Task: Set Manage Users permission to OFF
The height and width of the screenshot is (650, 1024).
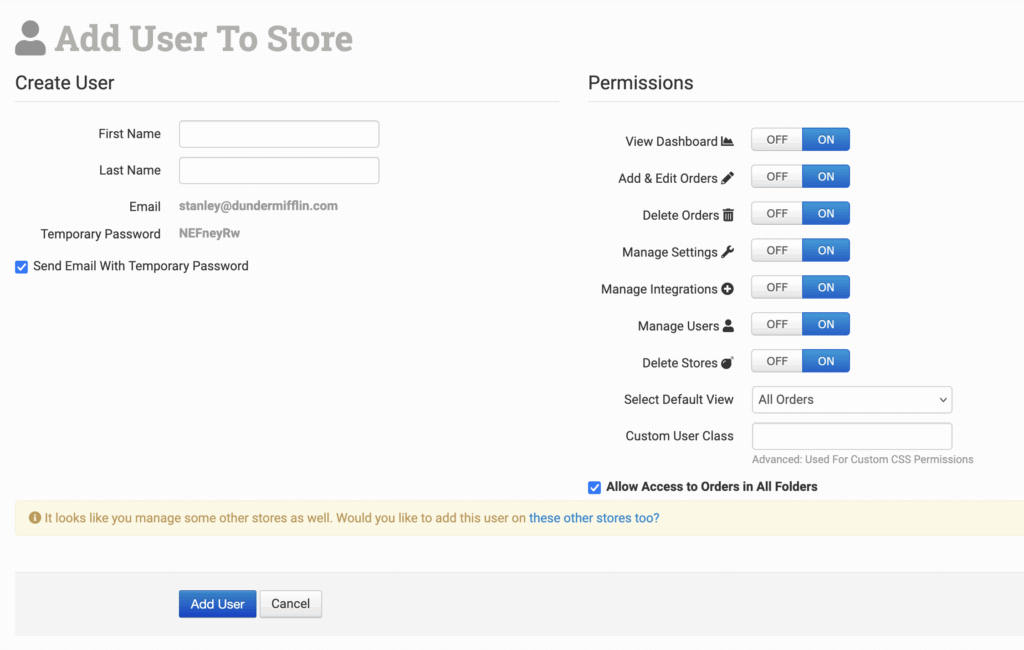Action: [x=777, y=324]
